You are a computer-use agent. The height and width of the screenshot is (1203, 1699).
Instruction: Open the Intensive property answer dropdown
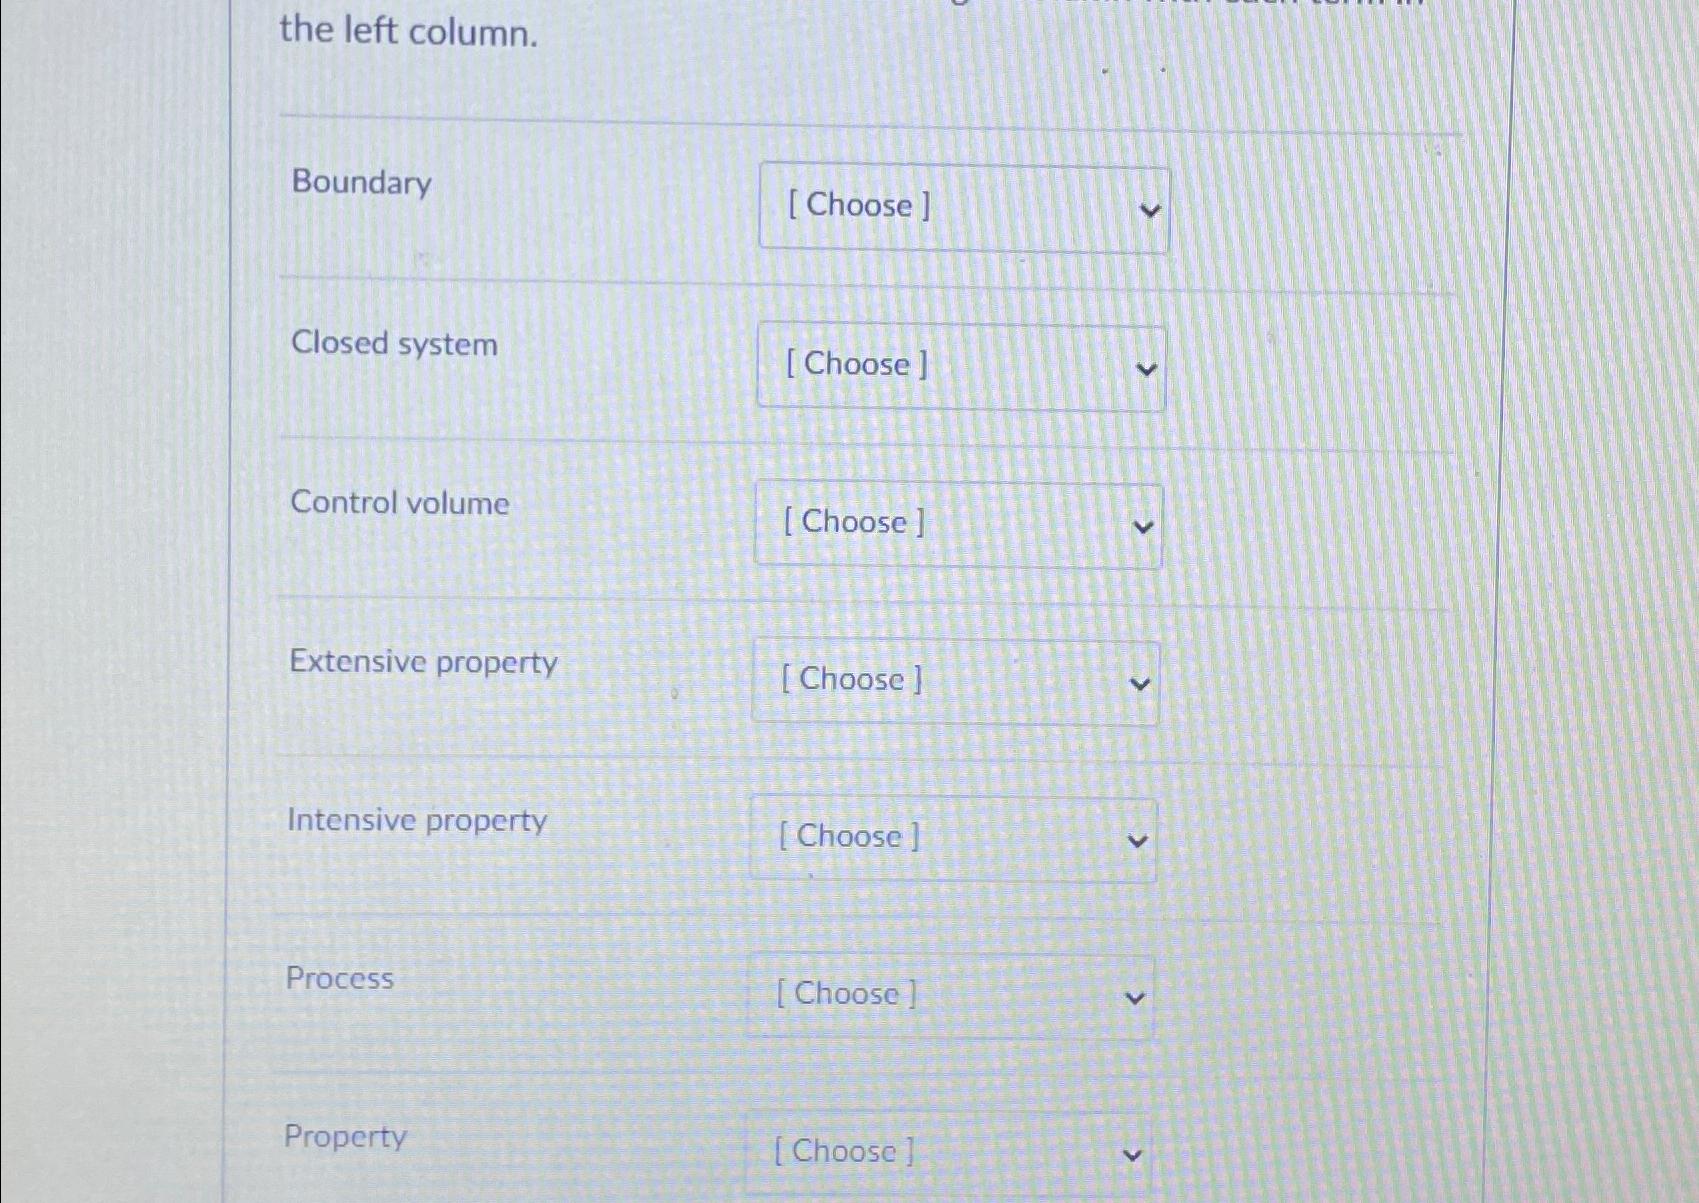951,838
